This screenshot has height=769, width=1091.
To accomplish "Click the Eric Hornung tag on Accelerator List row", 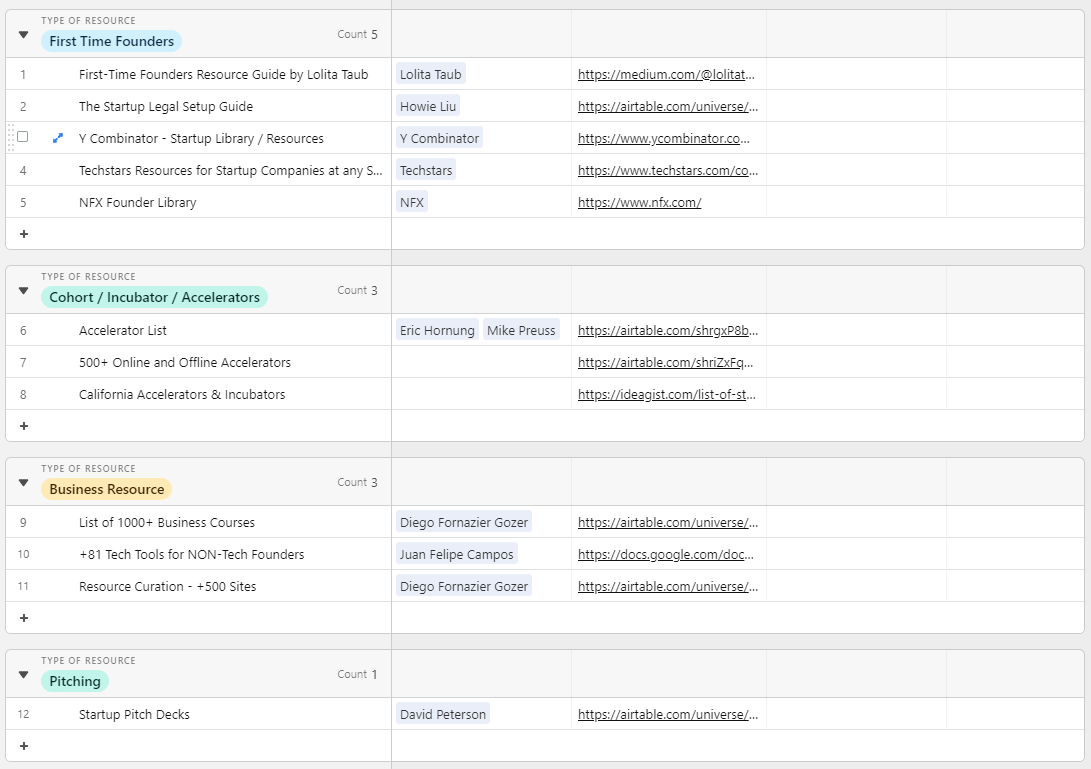I will [x=437, y=329].
